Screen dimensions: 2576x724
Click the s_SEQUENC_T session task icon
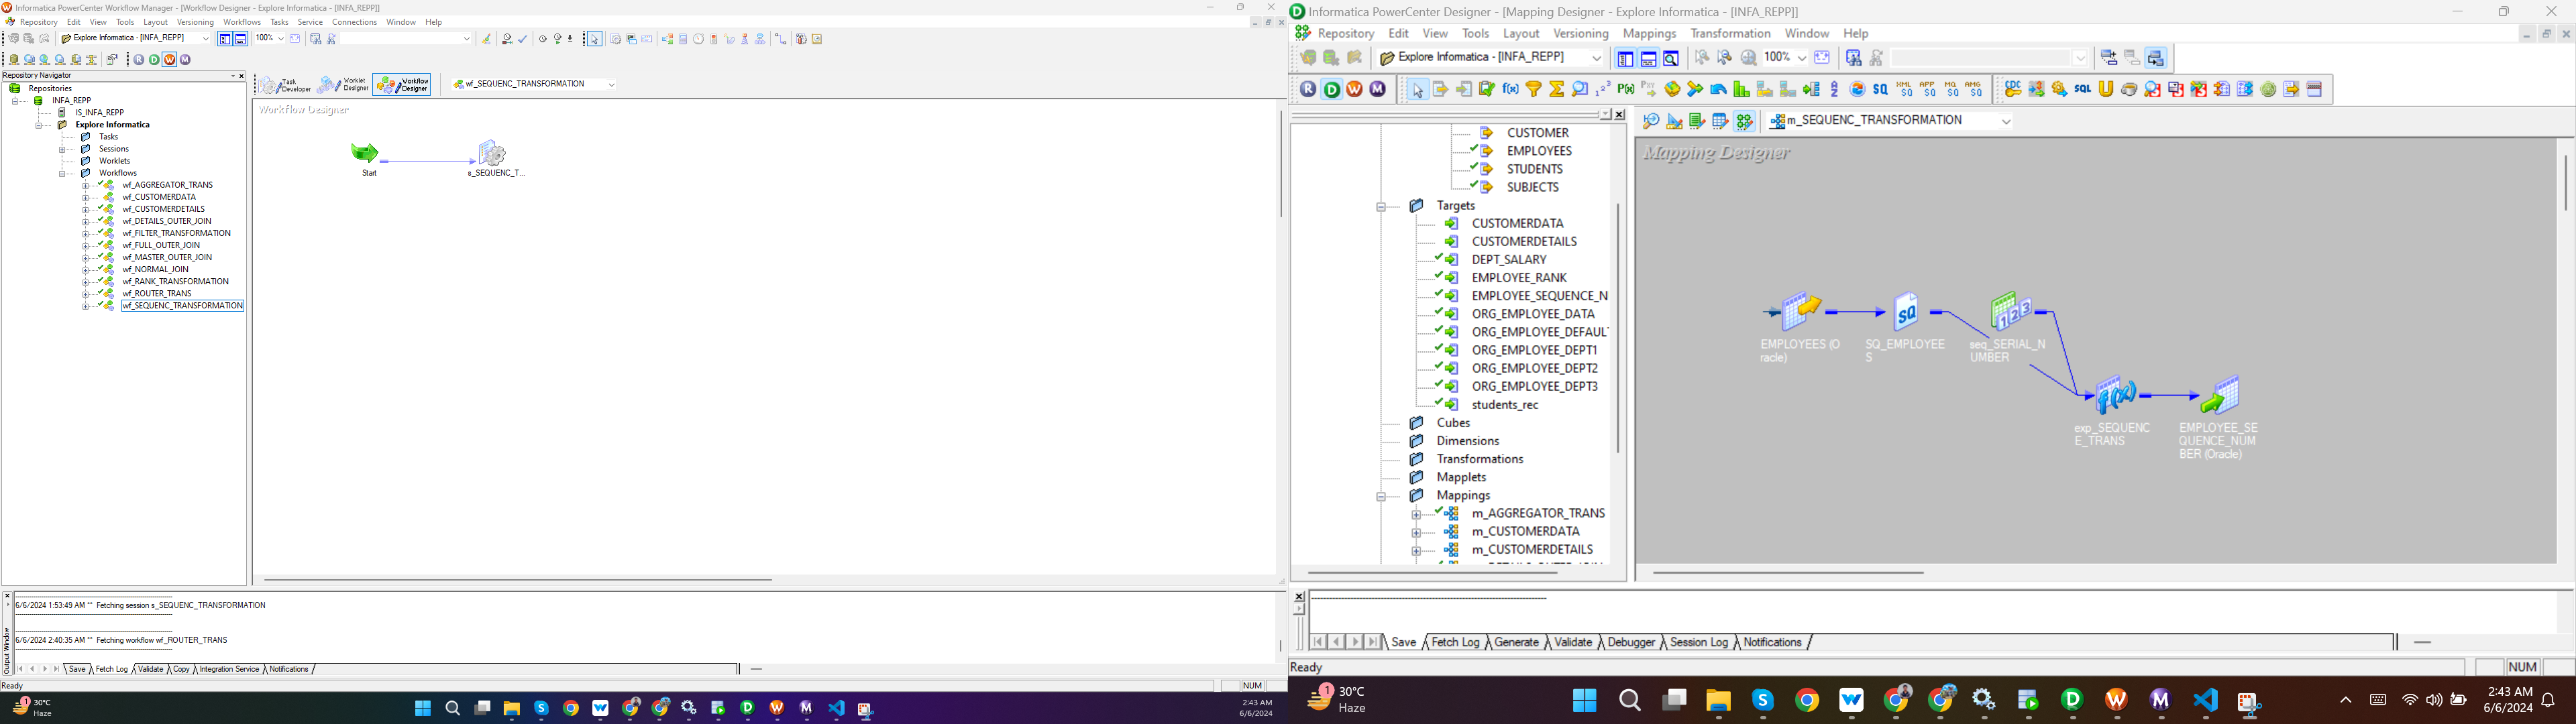(x=493, y=153)
